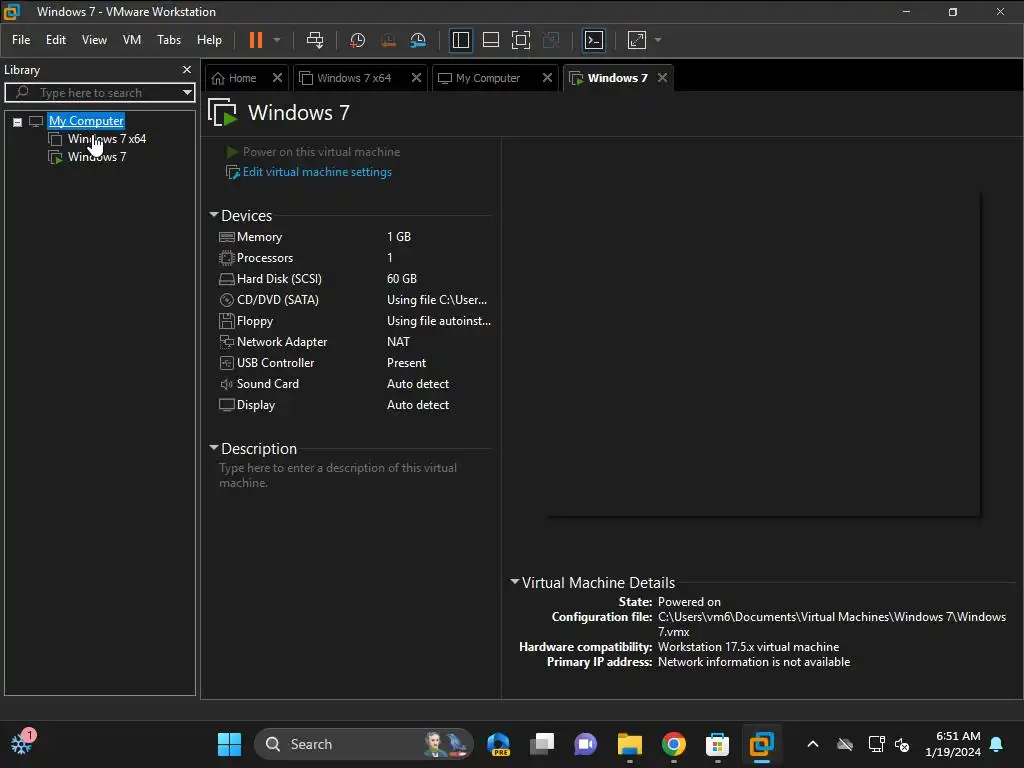This screenshot has width=1024, height=768.
Task: Collapse the Description section
Action: tap(214, 448)
